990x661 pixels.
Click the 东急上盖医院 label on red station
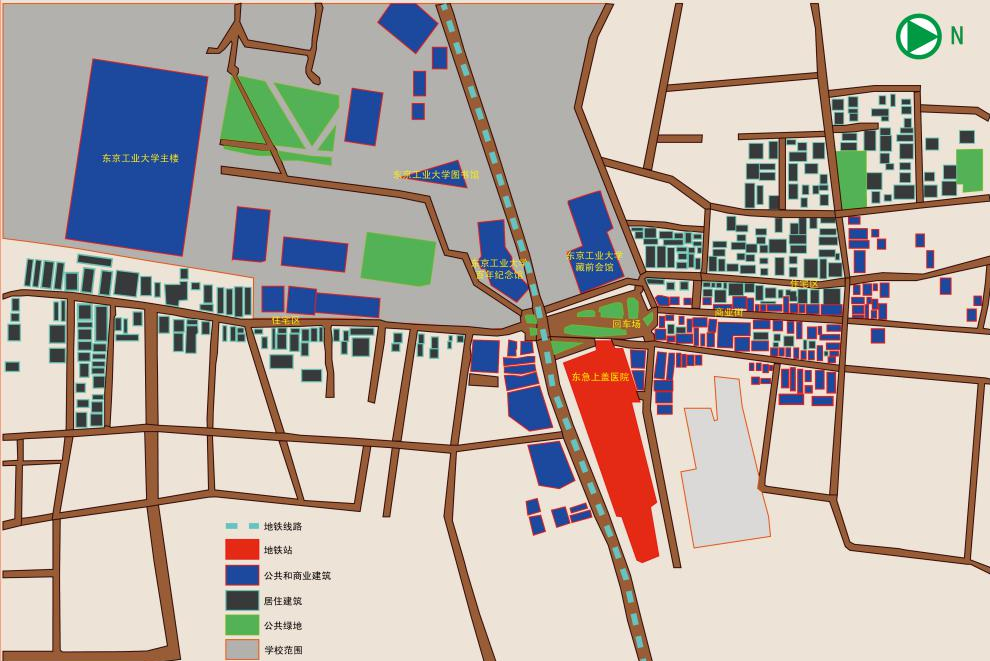(x=600, y=377)
